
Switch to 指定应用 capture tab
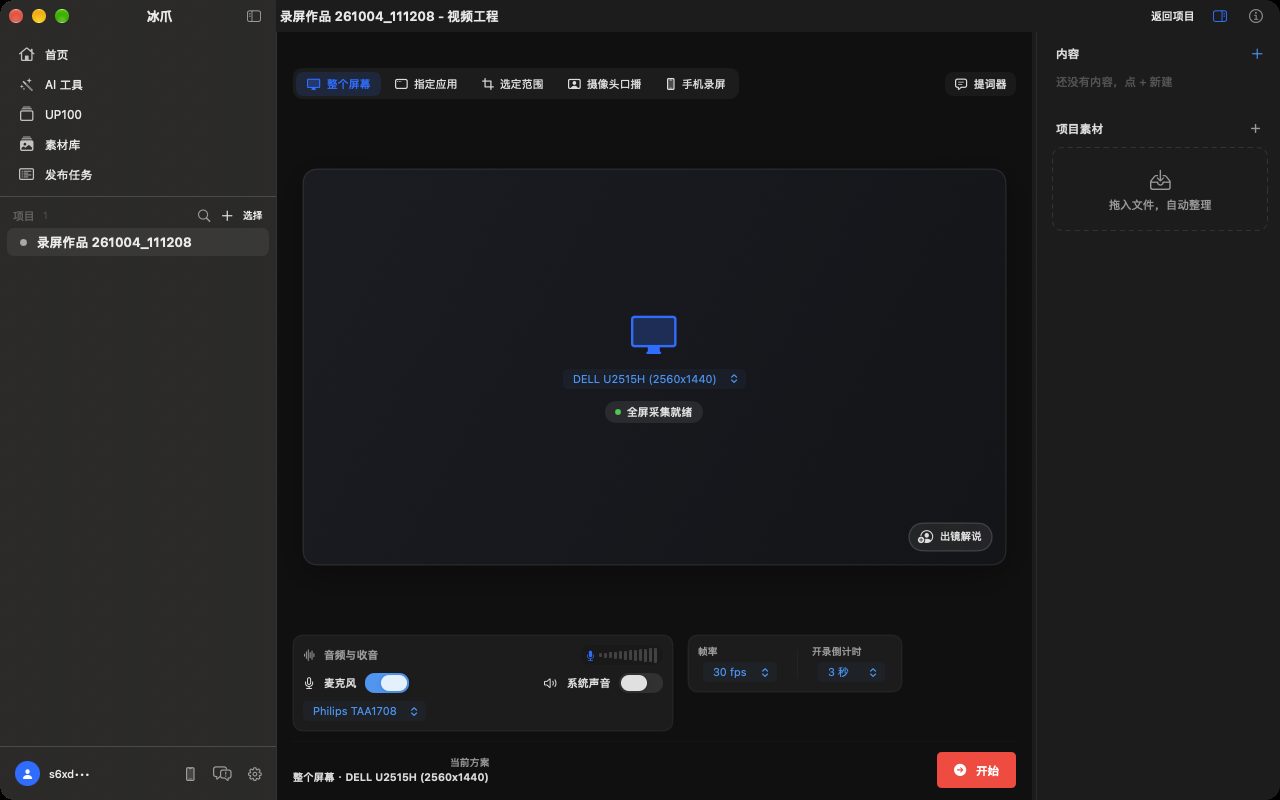tap(426, 84)
